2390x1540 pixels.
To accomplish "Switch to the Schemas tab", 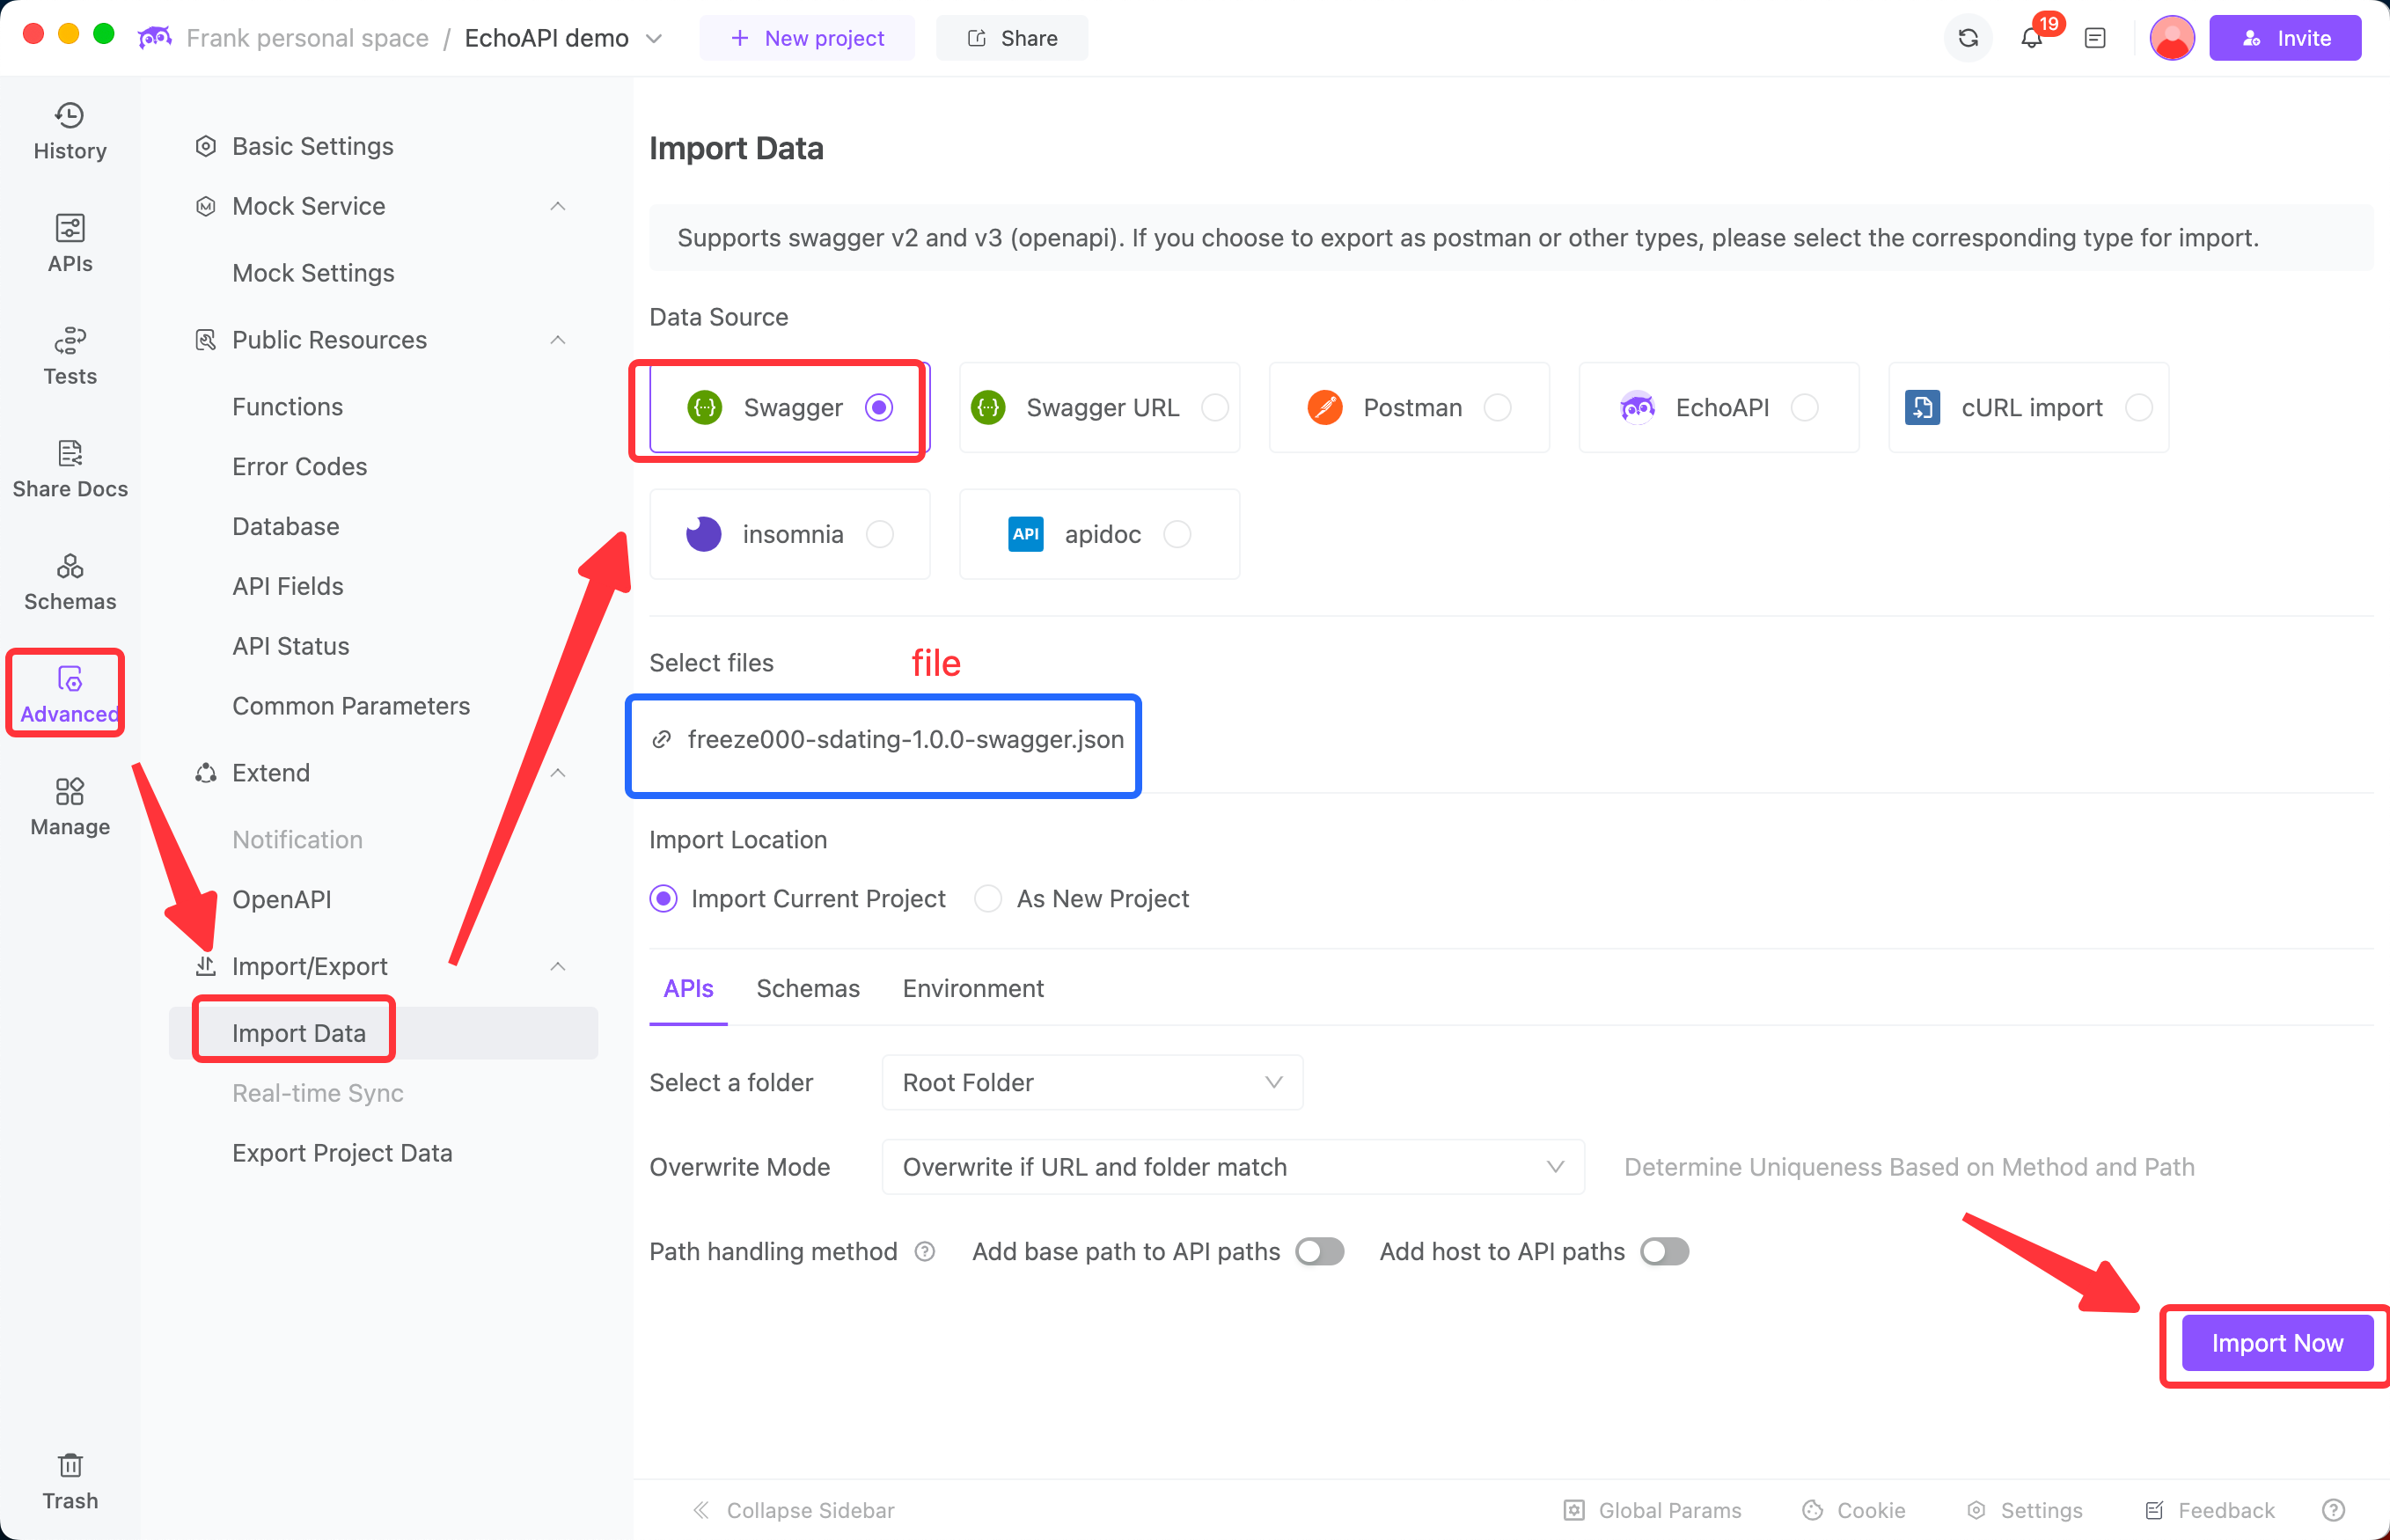I will [807, 988].
